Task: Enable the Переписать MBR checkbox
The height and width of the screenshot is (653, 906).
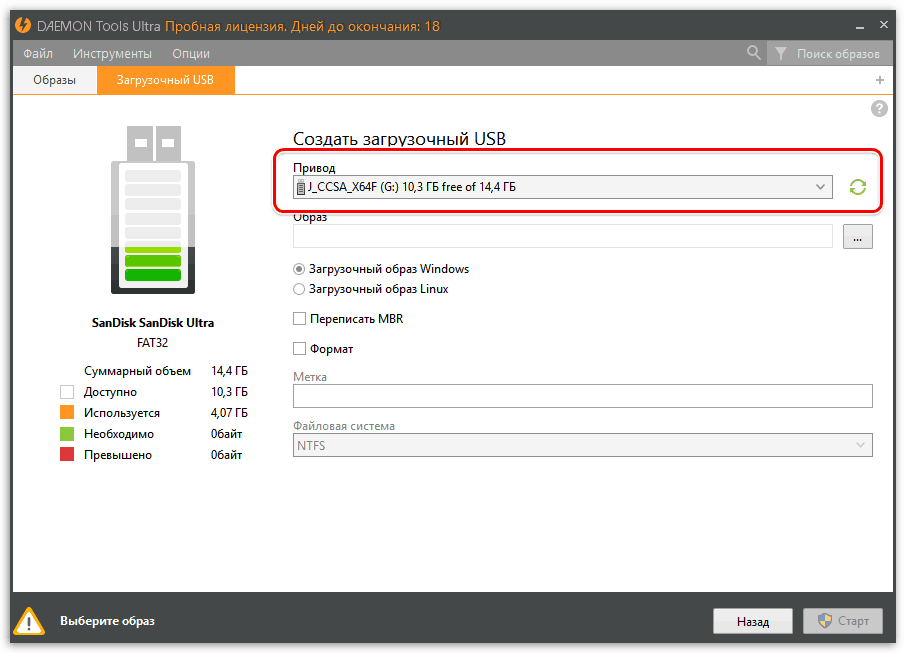Action: coord(299,319)
